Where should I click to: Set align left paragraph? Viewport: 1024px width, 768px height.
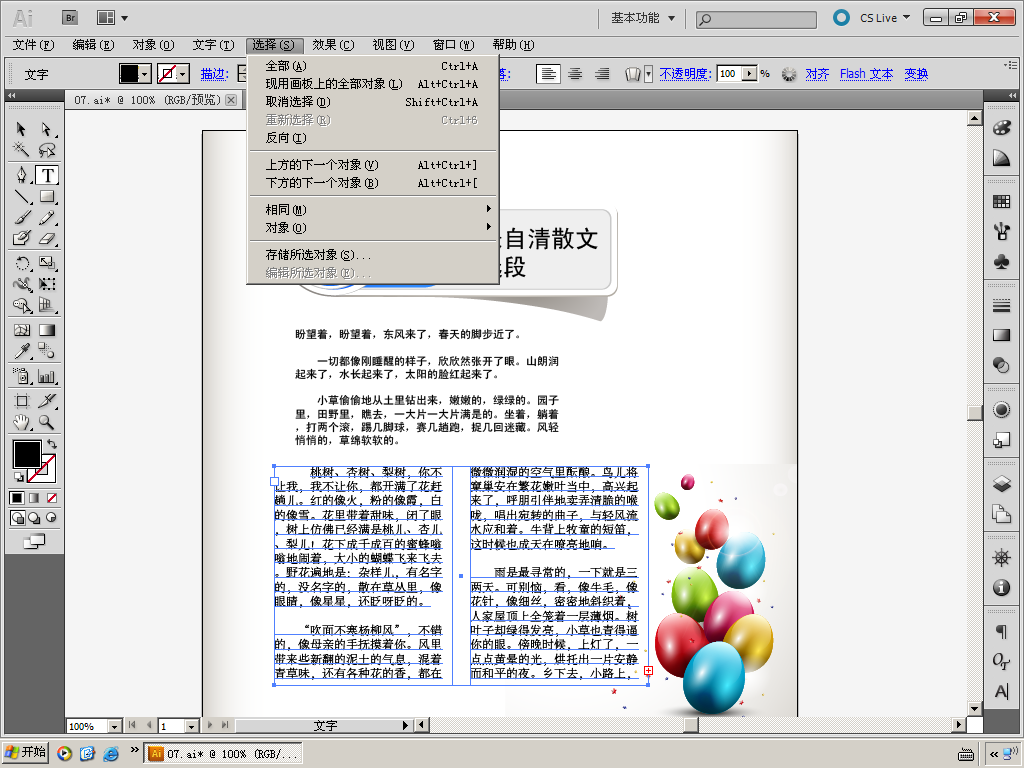[548, 74]
